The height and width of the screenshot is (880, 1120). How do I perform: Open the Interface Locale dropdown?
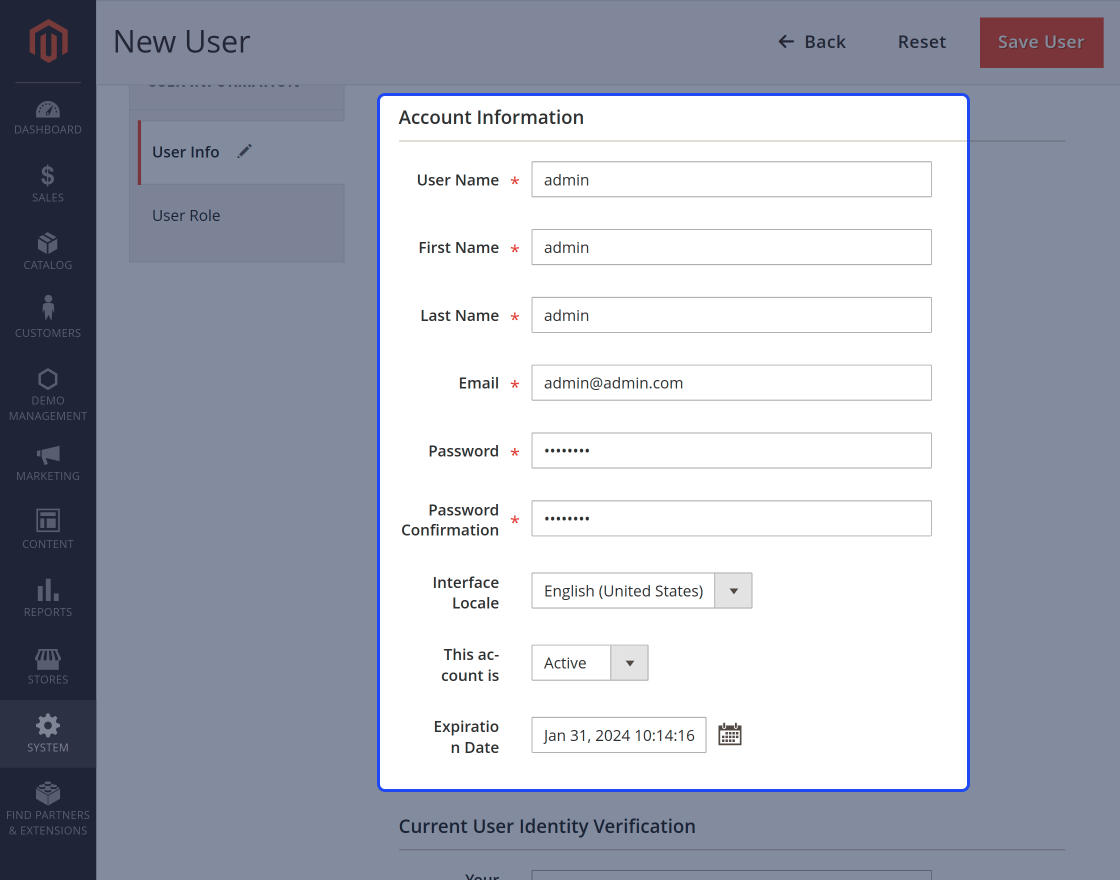(x=641, y=591)
